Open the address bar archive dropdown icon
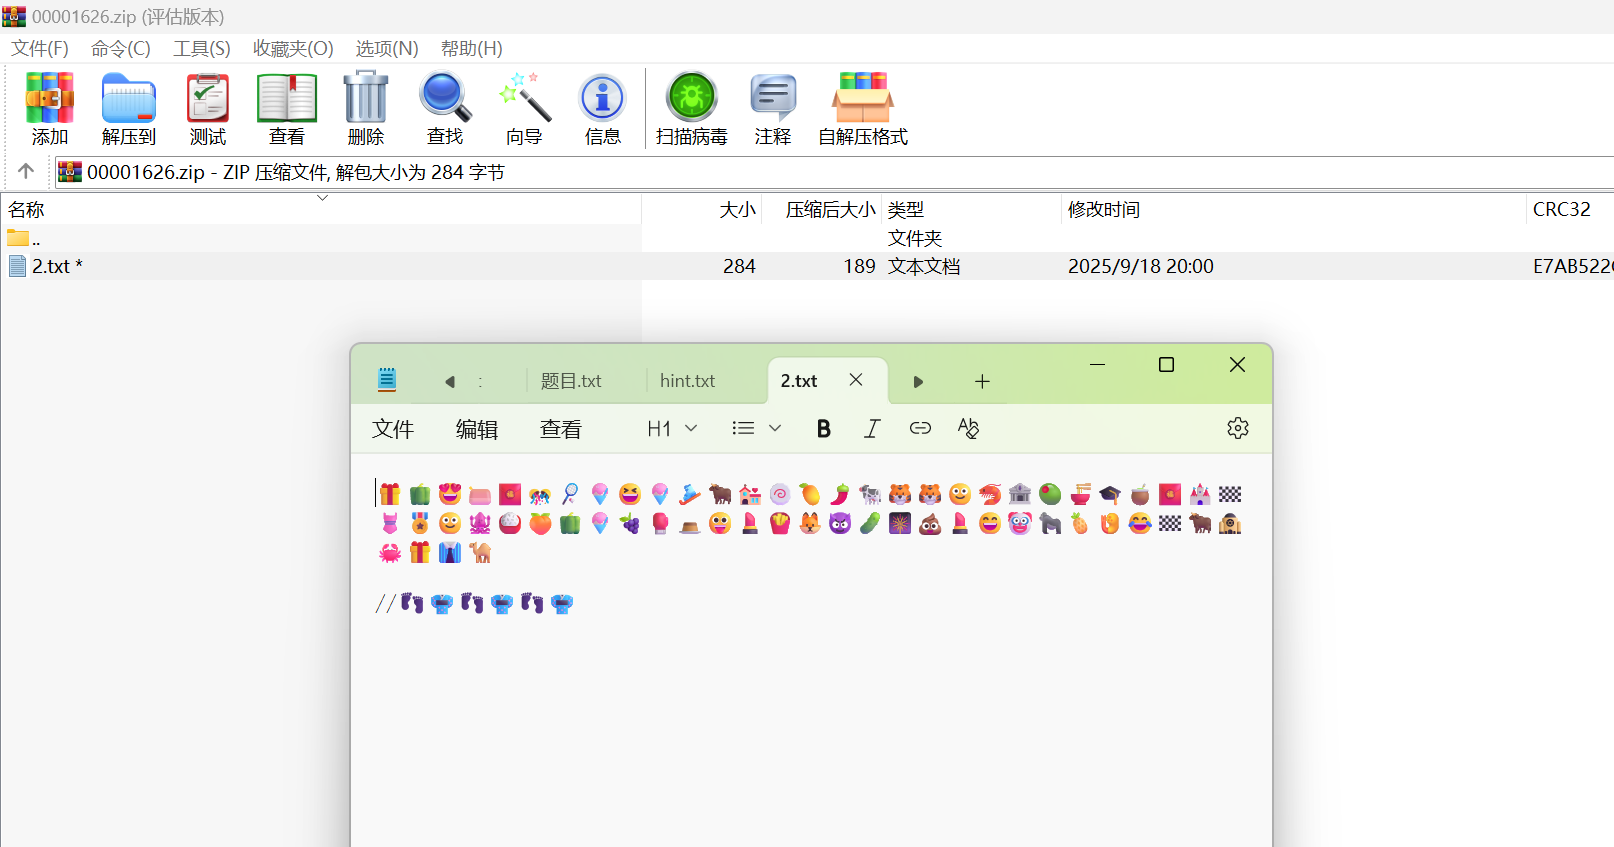This screenshot has width=1614, height=847. 69,172
